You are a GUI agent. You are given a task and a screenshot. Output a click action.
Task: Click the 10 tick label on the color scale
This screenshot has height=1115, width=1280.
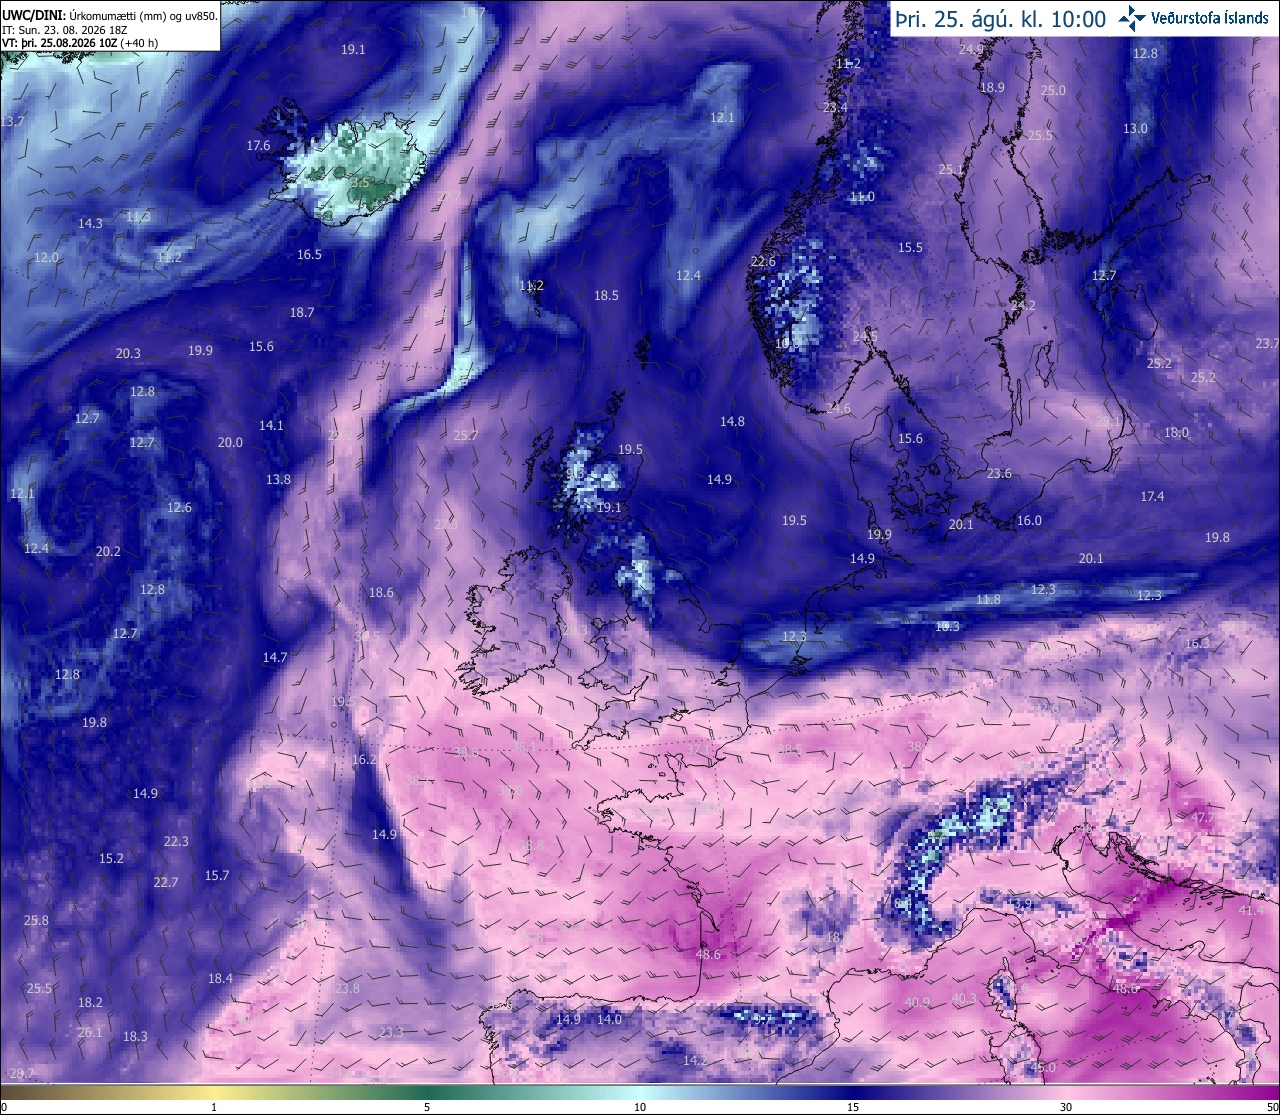click(640, 1107)
